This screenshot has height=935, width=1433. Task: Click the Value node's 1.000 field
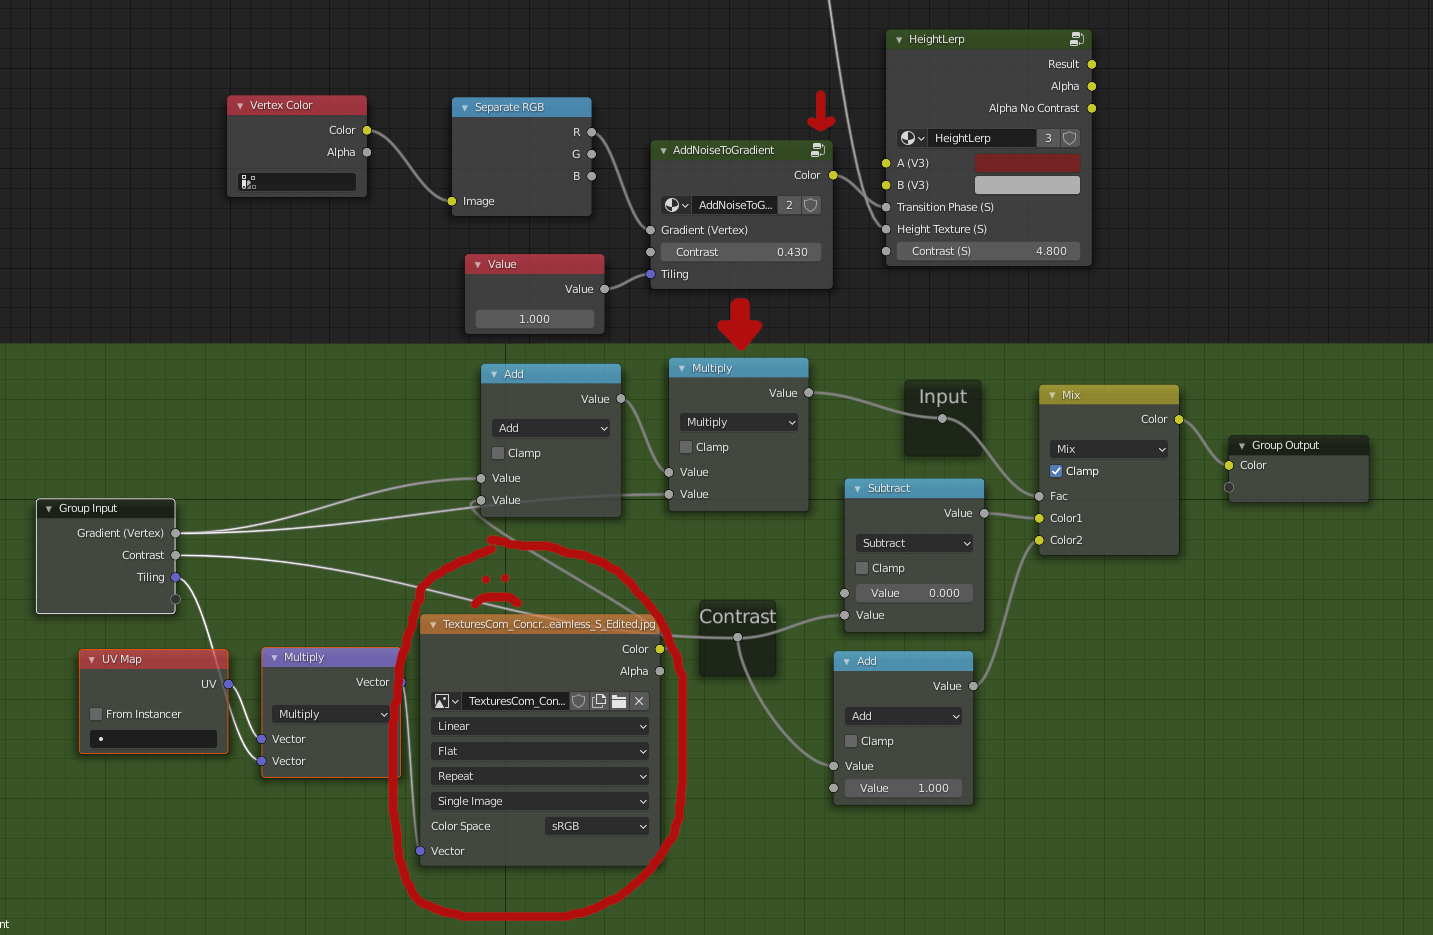point(535,319)
